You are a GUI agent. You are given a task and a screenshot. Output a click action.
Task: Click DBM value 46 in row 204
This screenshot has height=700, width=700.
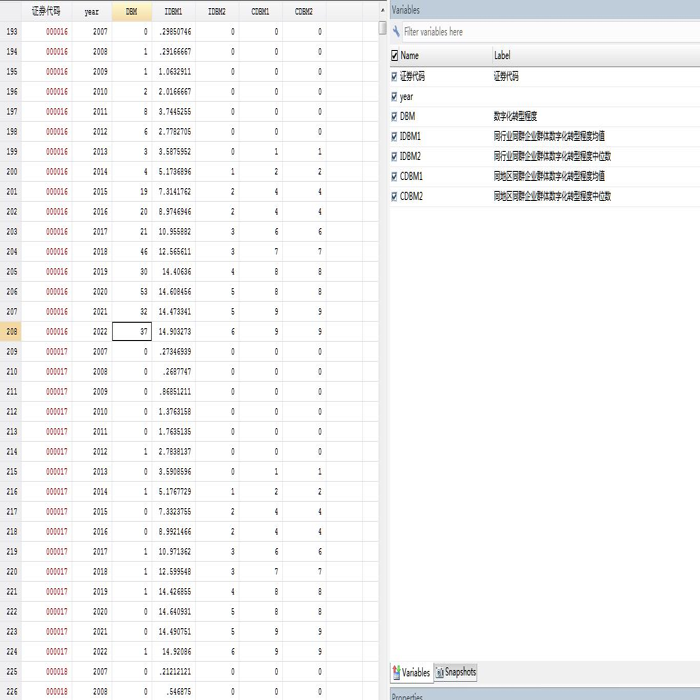(132, 251)
